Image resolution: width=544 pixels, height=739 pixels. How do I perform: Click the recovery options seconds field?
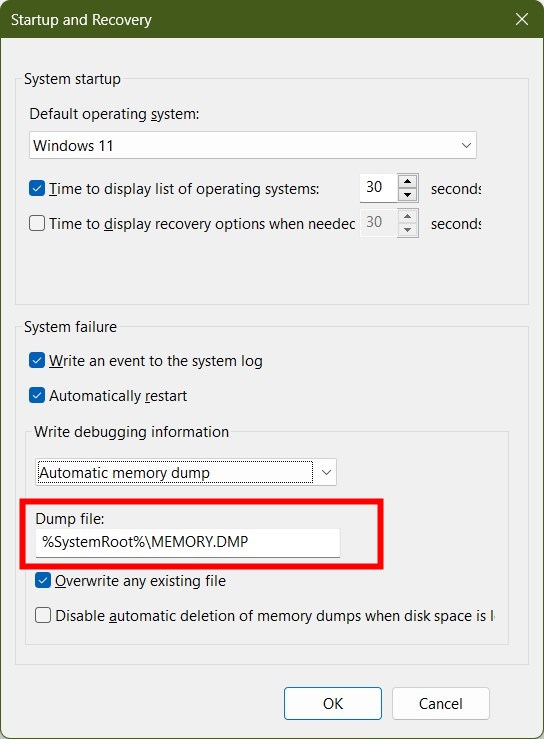tap(378, 223)
